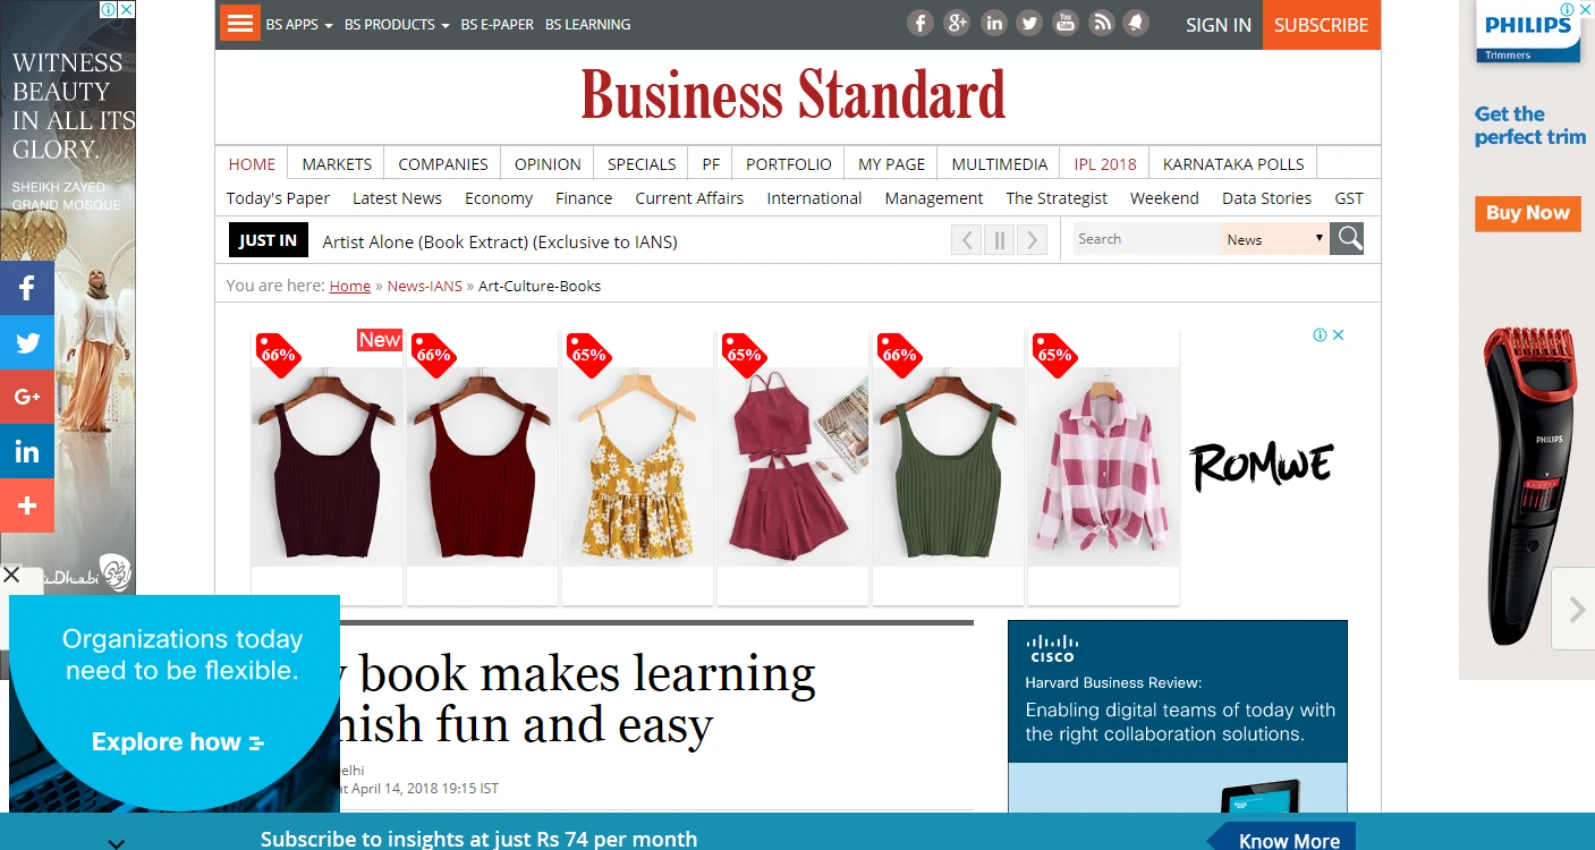Pause the Just In news ticker
This screenshot has height=850, width=1595.
[x=999, y=240]
